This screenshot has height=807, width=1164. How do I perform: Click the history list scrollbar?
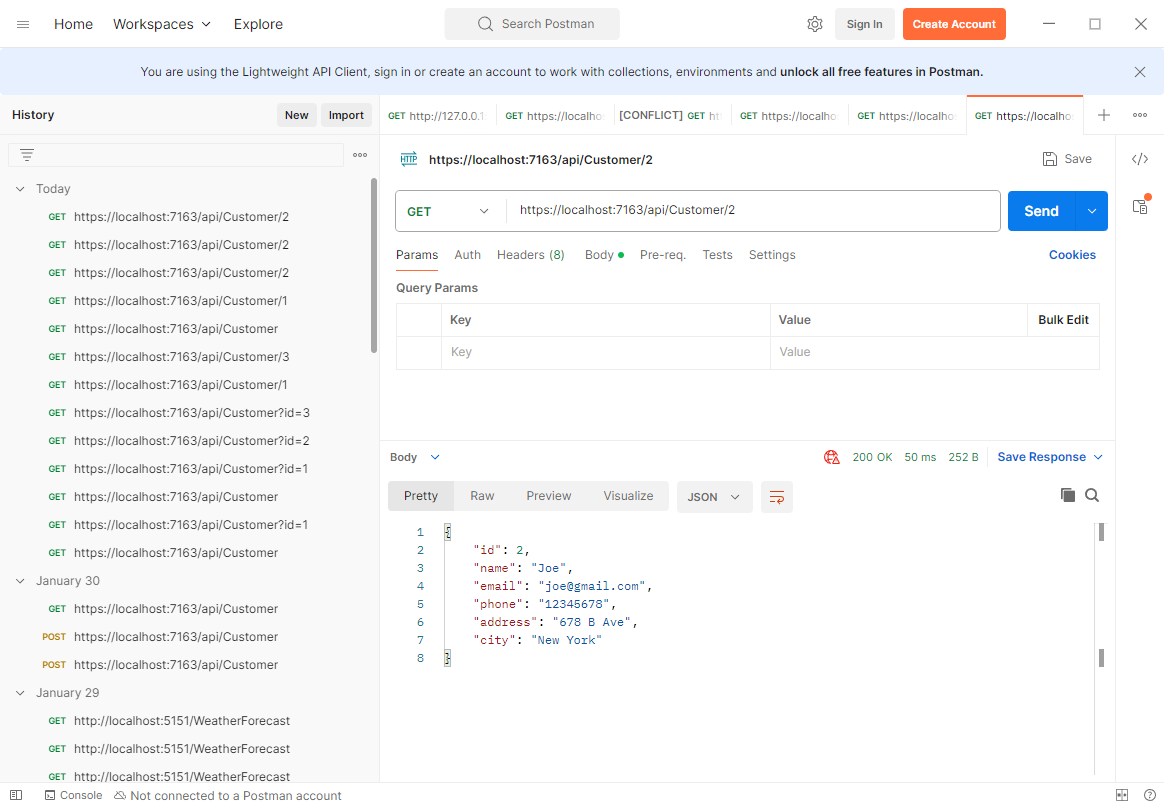point(374,265)
